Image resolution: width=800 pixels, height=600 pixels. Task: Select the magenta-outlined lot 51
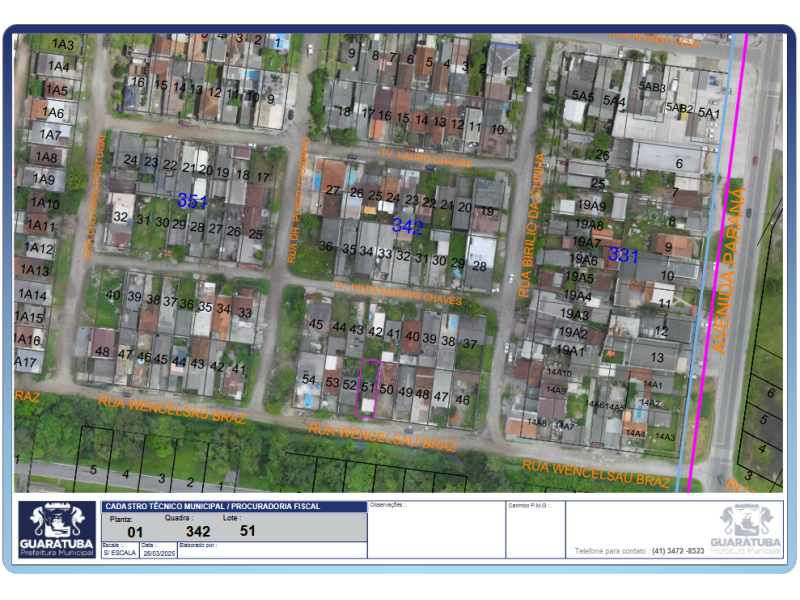coord(368,387)
